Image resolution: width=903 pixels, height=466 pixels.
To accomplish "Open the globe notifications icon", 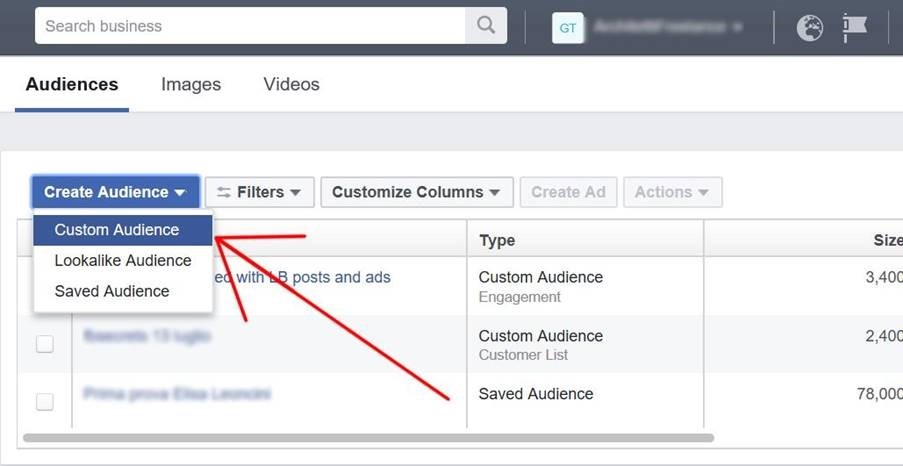I will tap(809, 28).
